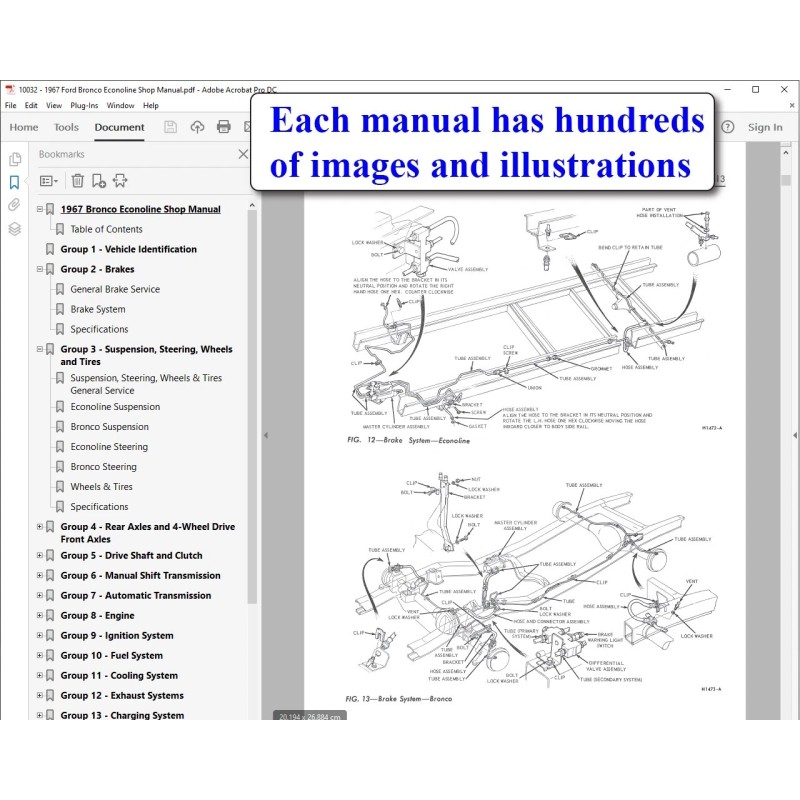Screen dimensions: 800x800
Task: Click the bookmarks panel vertical scrollbar
Action: (x=252, y=400)
